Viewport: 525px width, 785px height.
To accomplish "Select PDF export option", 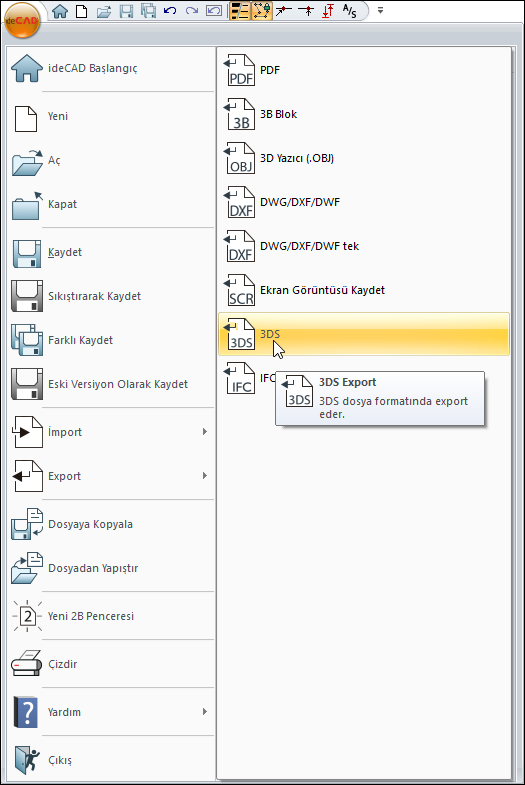I will click(x=364, y=70).
